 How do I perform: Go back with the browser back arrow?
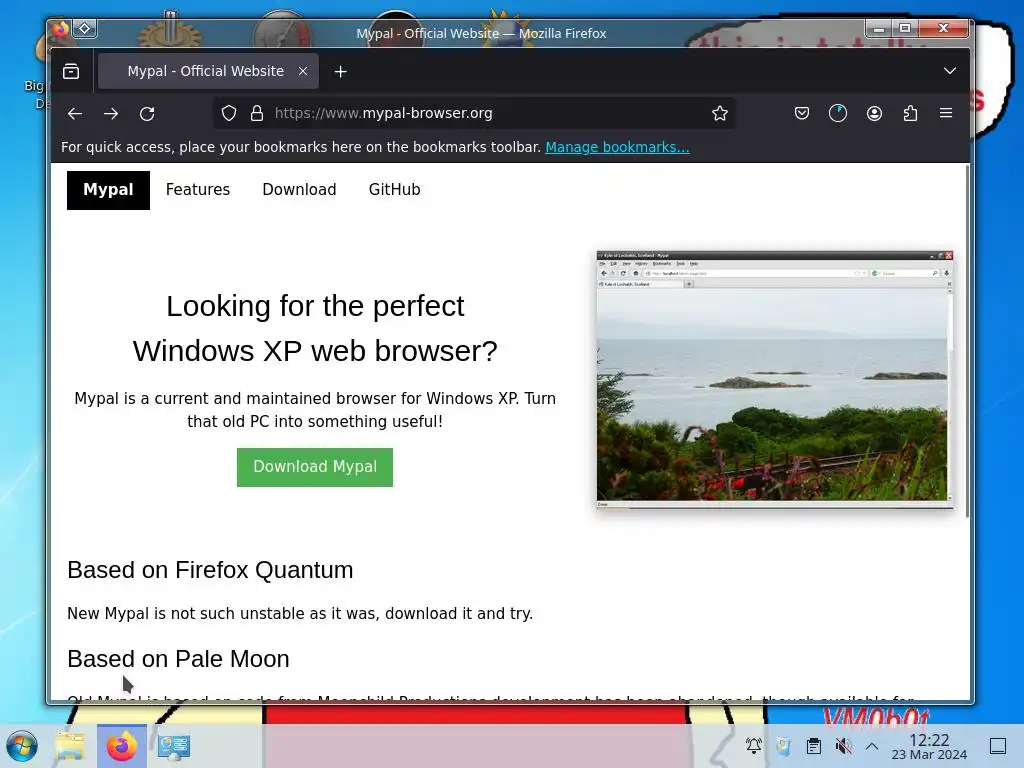(x=74, y=114)
